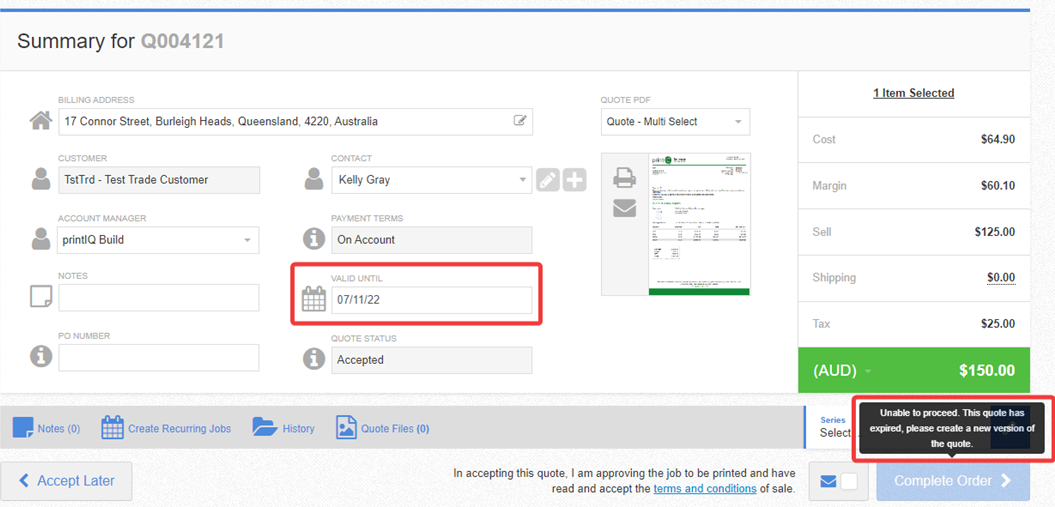Toggle the email confirmation checkbox
Image resolution: width=1055 pixels, height=507 pixels.
848,481
